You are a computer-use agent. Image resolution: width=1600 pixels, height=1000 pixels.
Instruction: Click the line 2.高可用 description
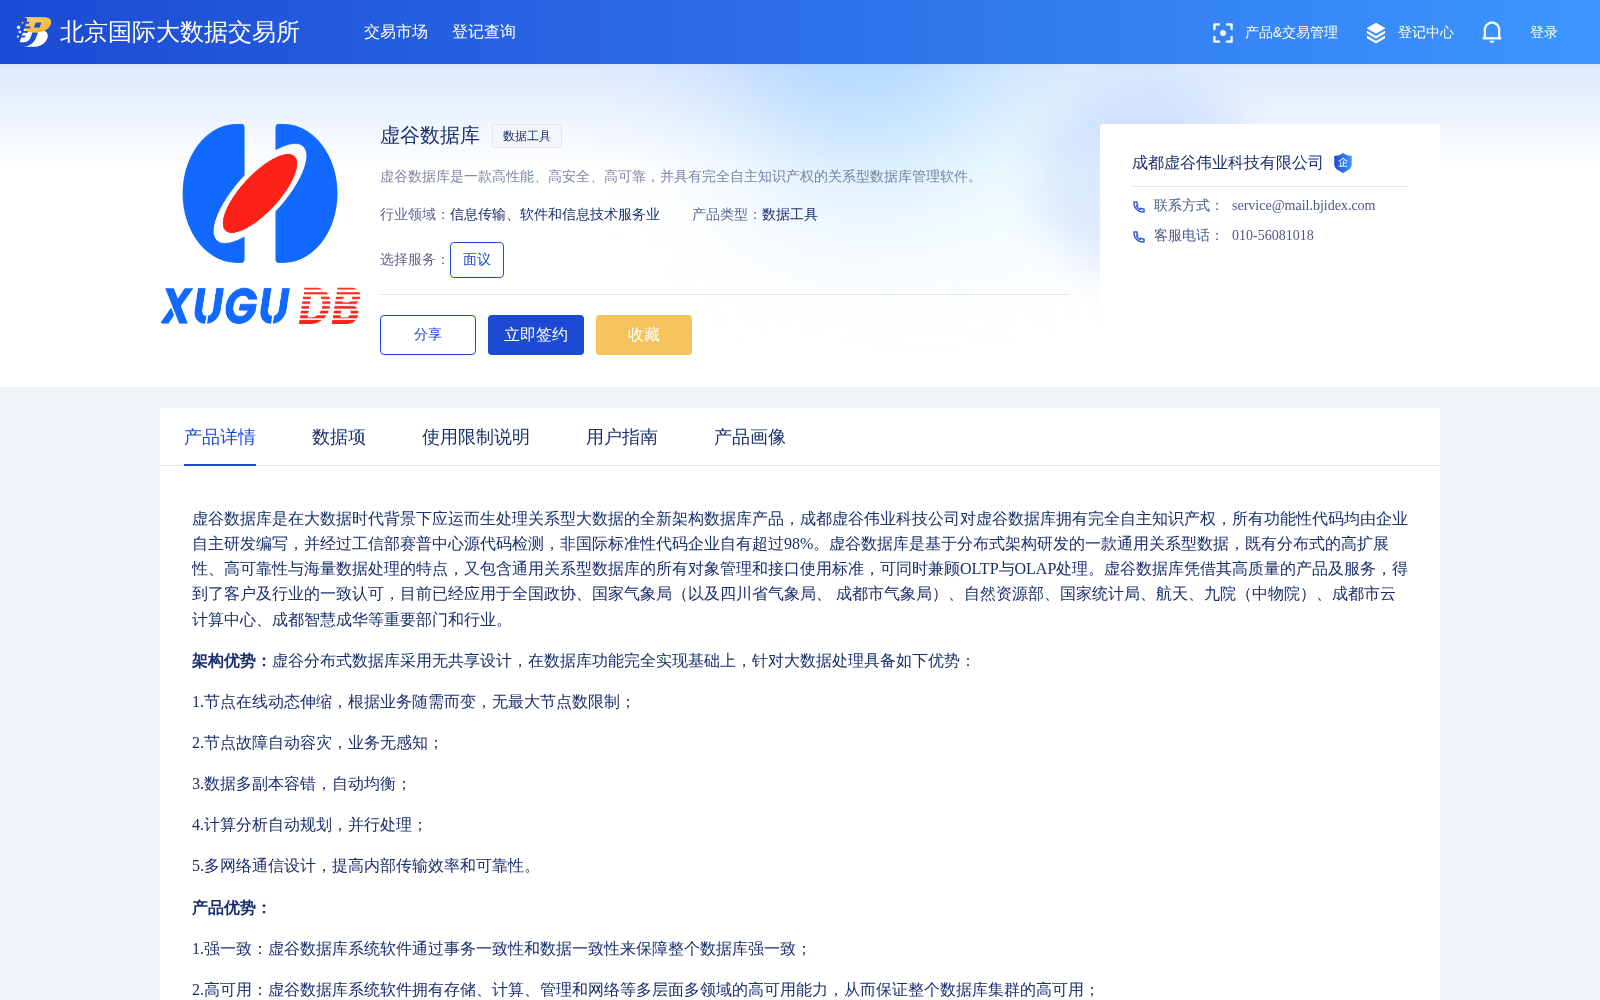pyautogui.click(x=646, y=990)
